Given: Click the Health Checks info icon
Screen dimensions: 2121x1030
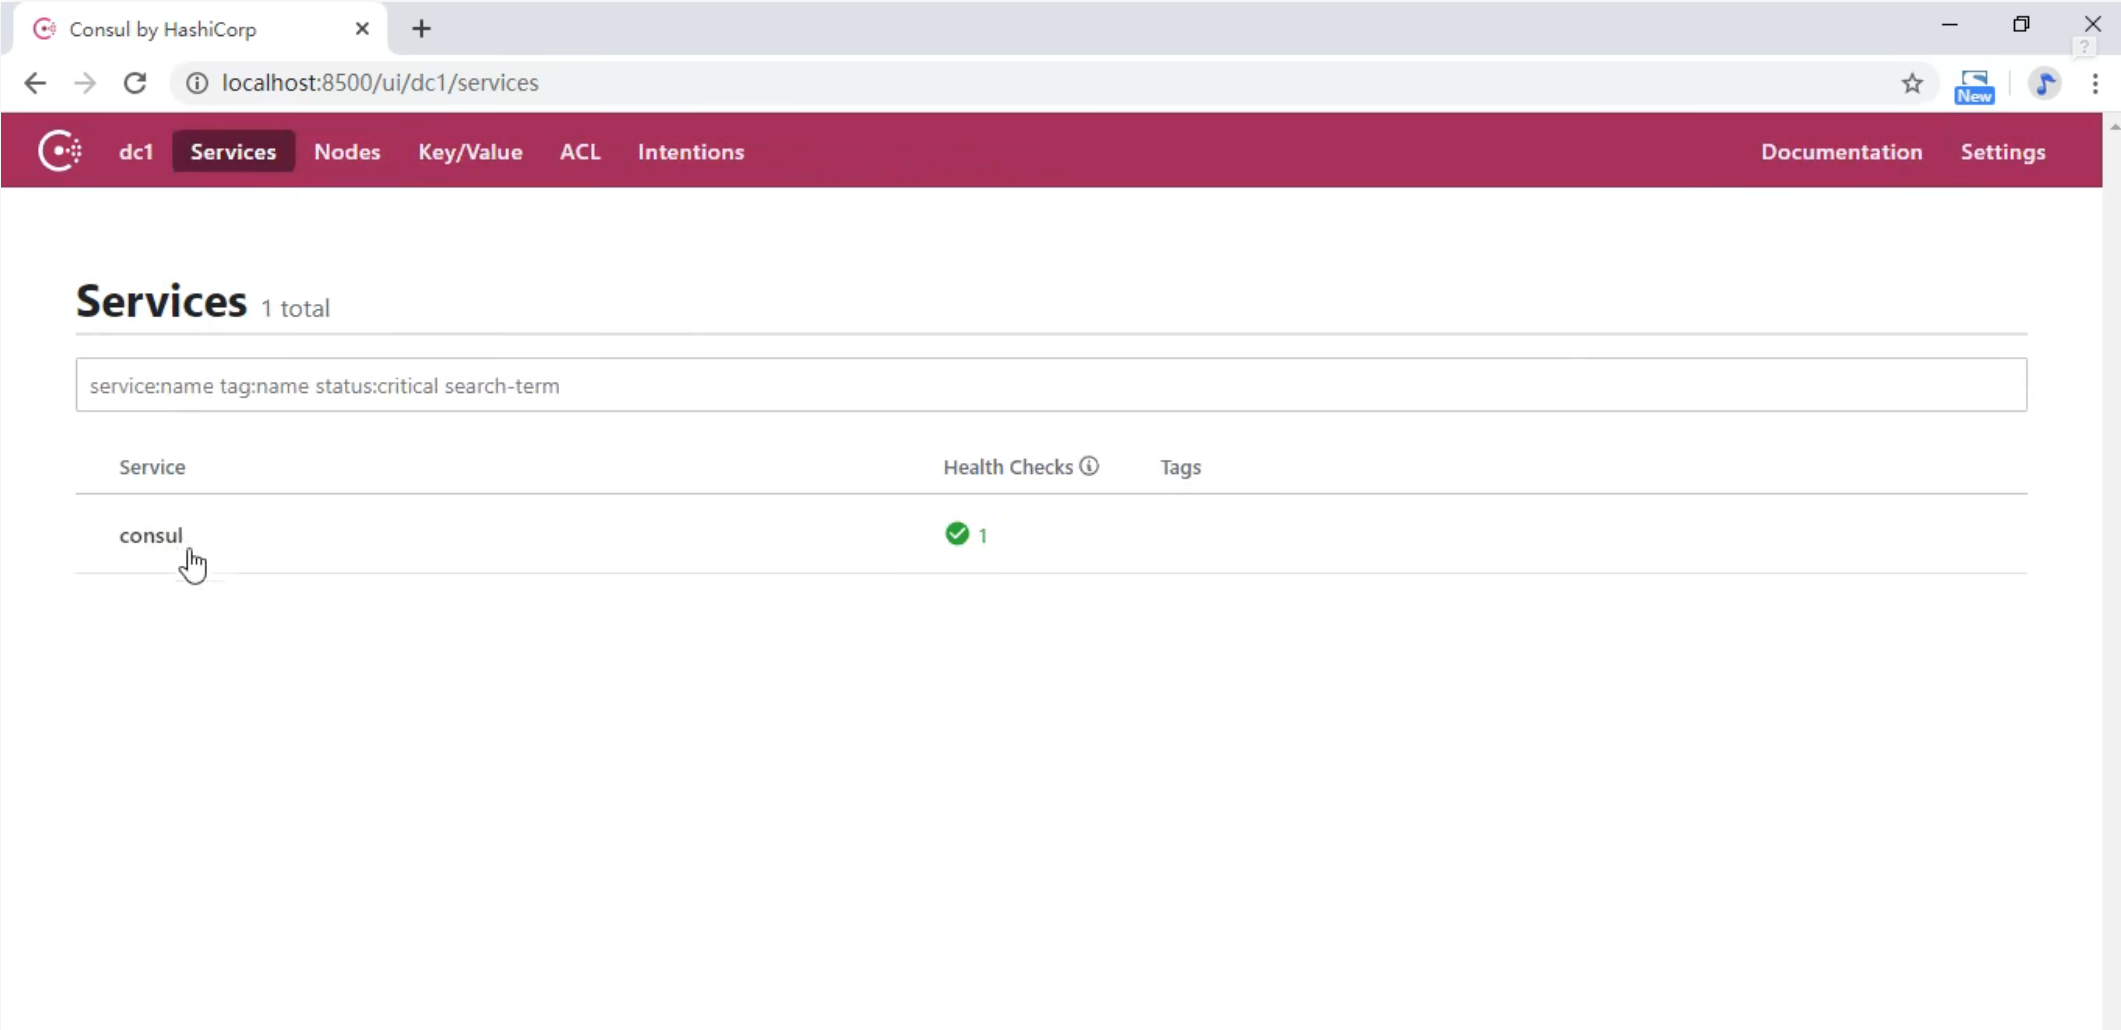Looking at the screenshot, I should 1089,466.
